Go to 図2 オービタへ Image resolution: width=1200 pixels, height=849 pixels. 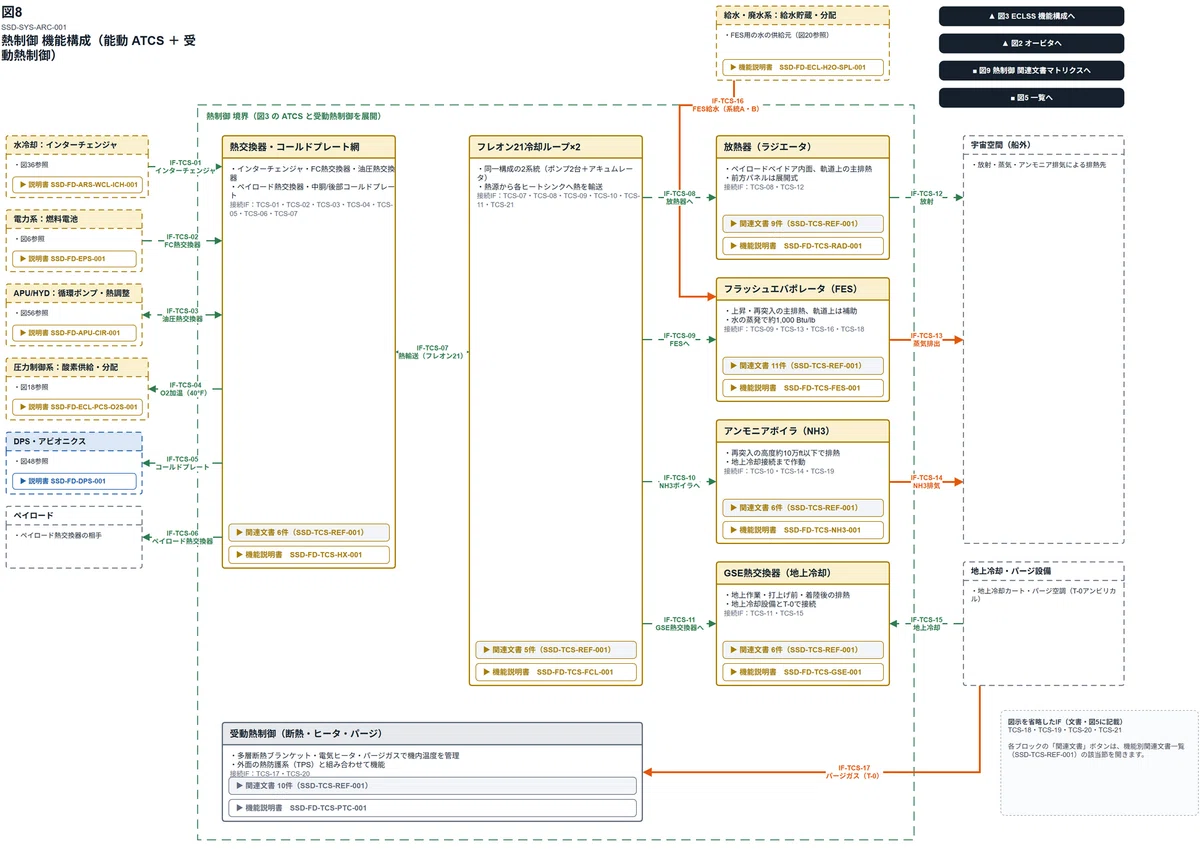(1031, 43)
